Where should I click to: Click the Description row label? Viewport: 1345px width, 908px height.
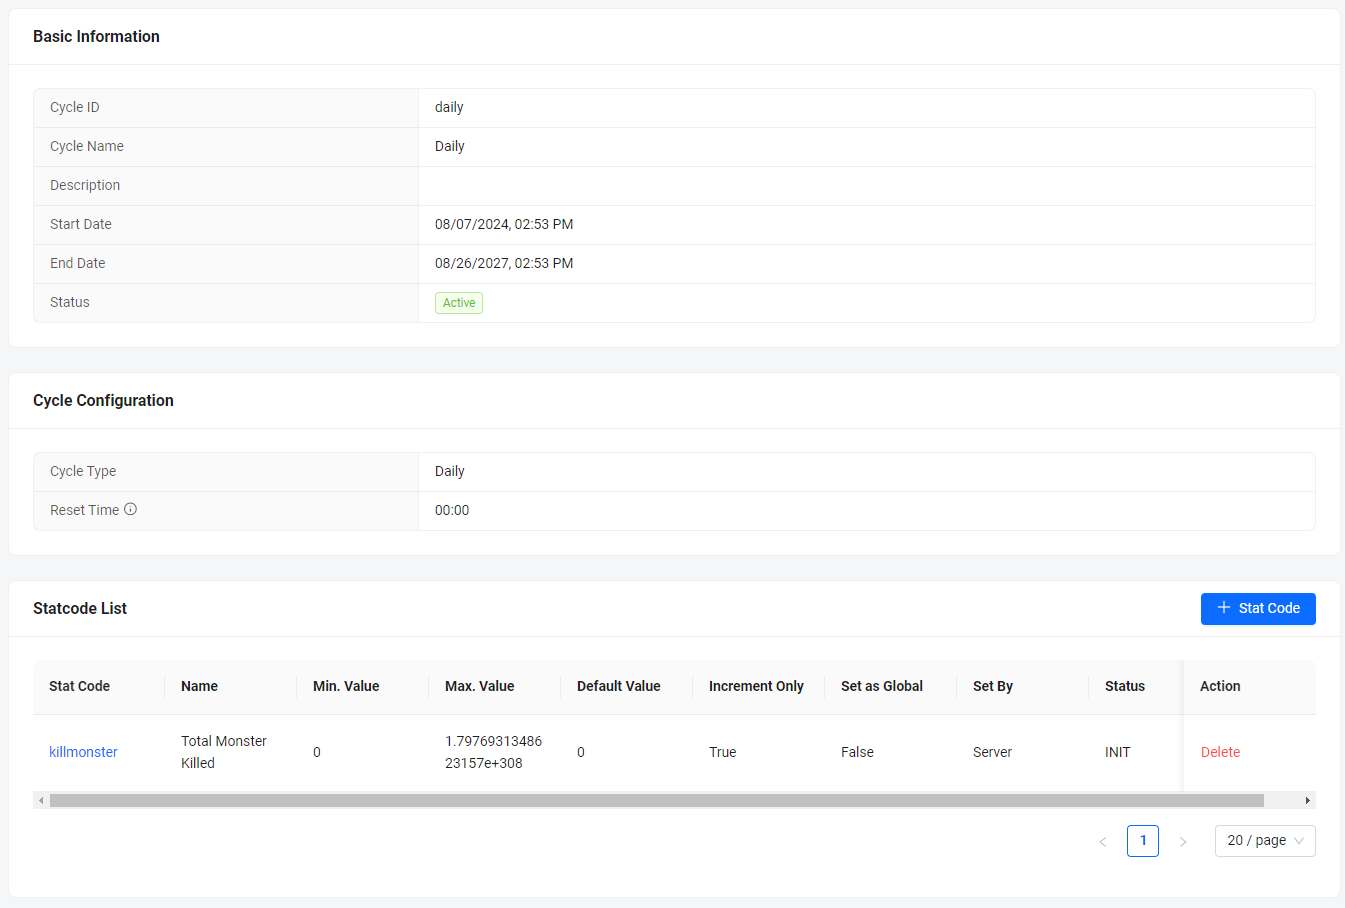[85, 185]
